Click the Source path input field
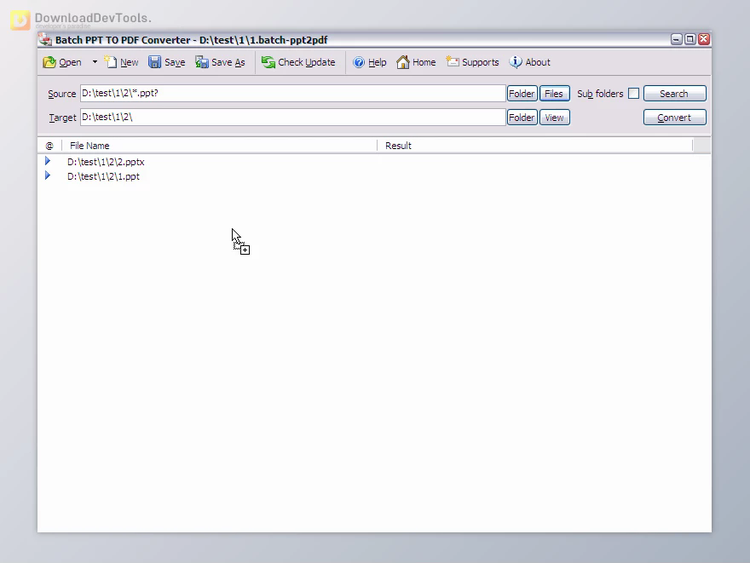This screenshot has height=563, width=750. coord(293,93)
